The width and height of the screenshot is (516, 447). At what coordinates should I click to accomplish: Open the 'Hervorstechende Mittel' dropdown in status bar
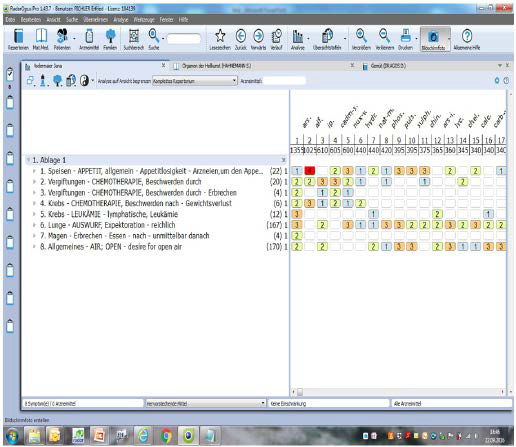[x=206, y=404]
